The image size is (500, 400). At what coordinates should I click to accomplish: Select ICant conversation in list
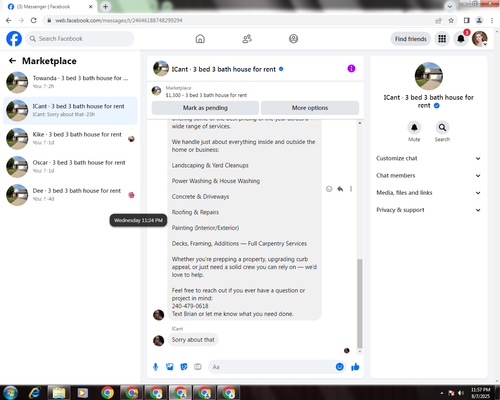click(70, 110)
